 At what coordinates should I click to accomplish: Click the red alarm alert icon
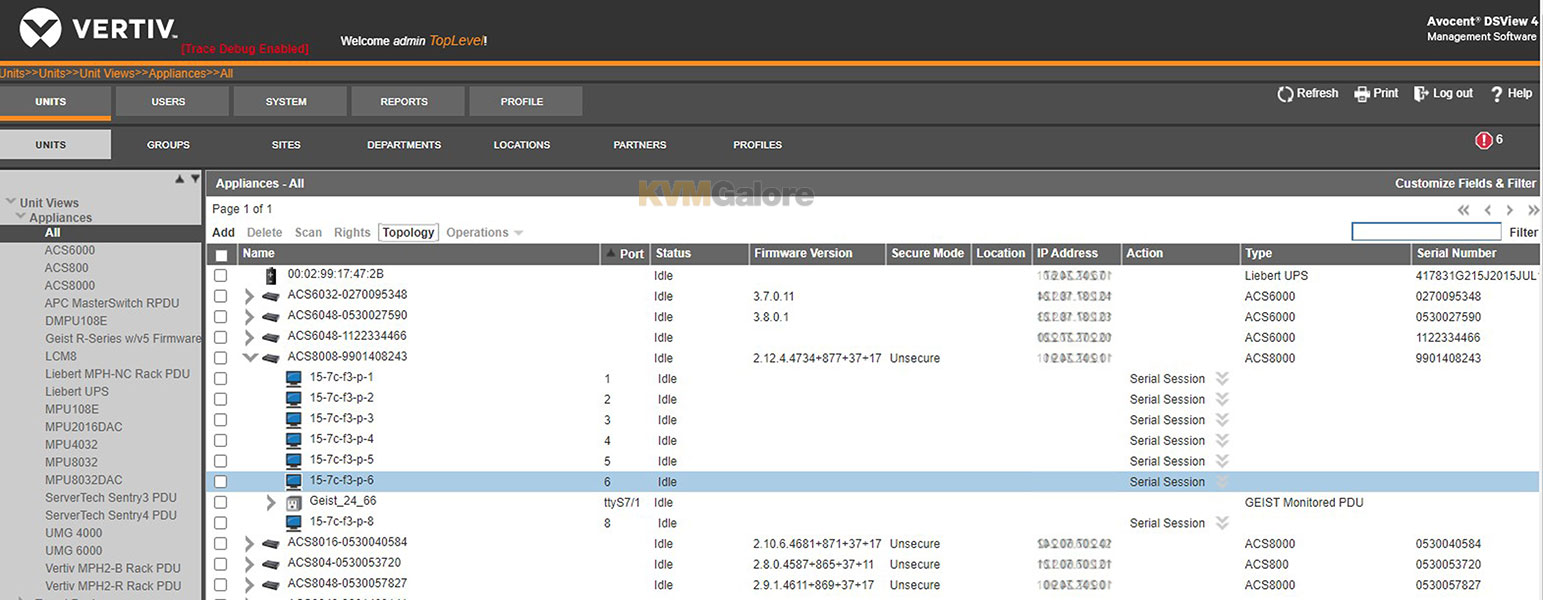1484,140
